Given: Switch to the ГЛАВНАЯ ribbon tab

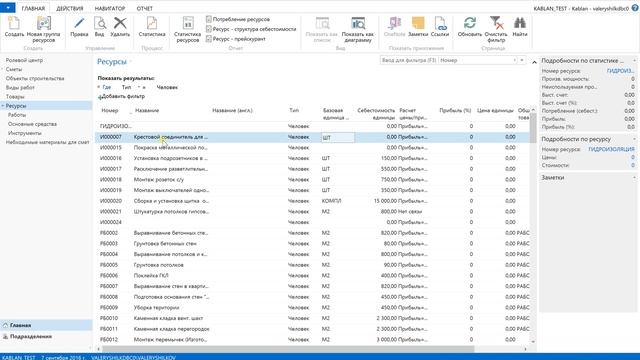Looking at the screenshot, I should pos(33,8).
